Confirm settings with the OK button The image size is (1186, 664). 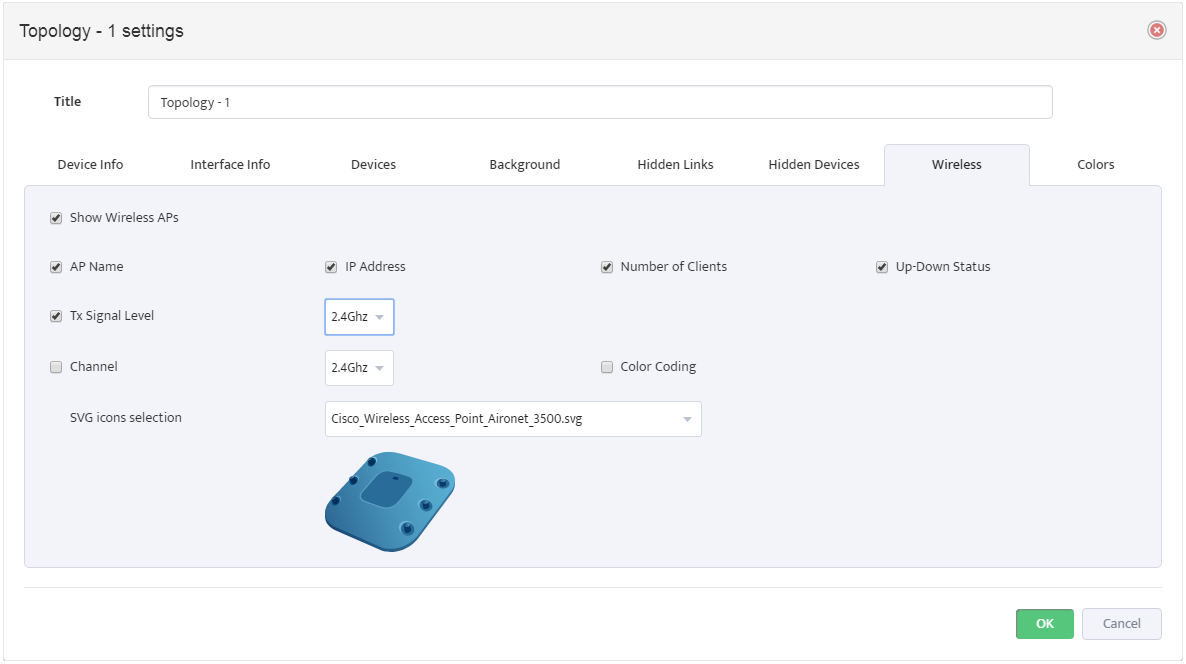point(1045,624)
